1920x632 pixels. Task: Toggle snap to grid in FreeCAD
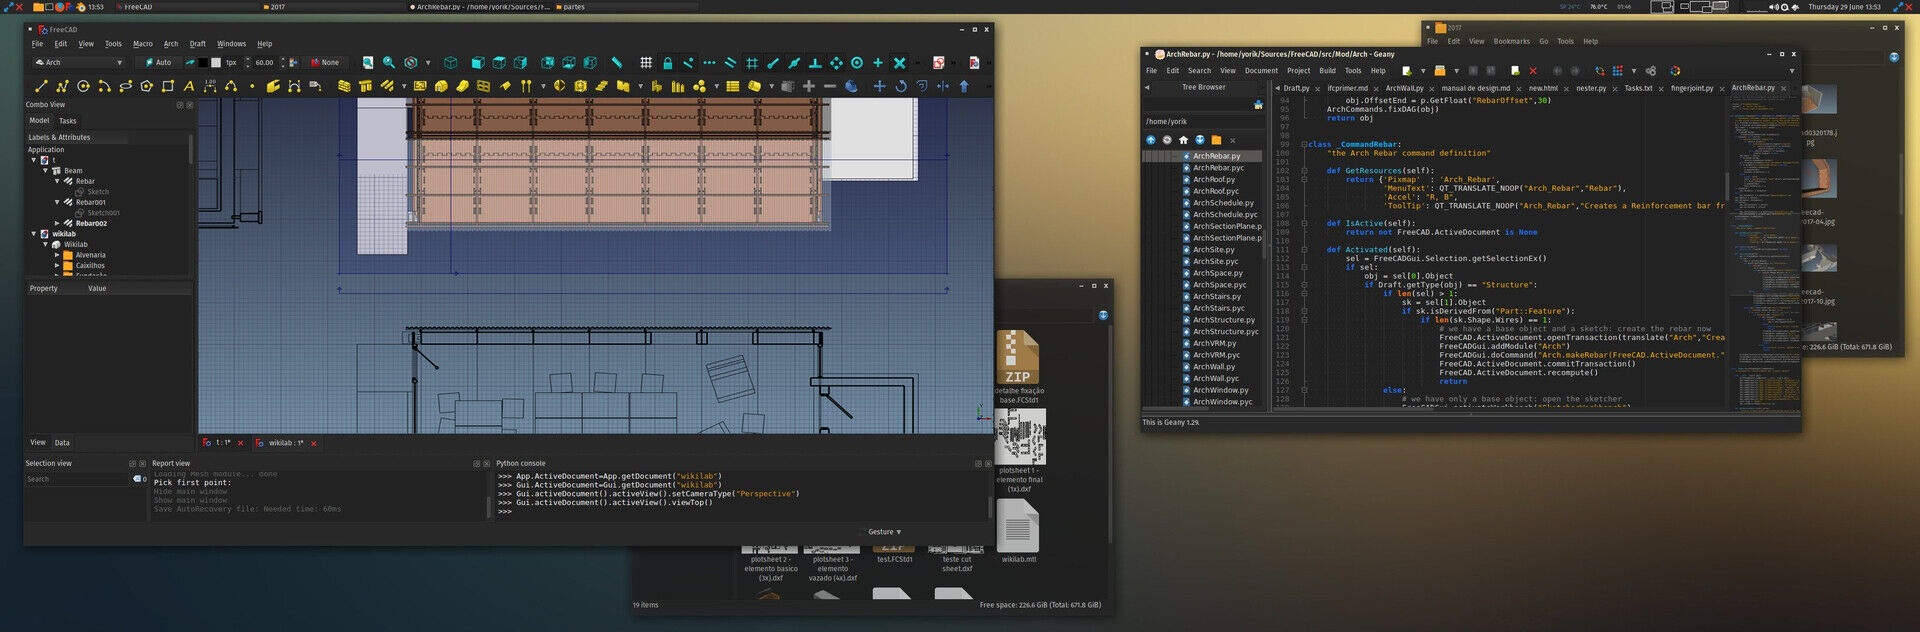click(x=752, y=62)
